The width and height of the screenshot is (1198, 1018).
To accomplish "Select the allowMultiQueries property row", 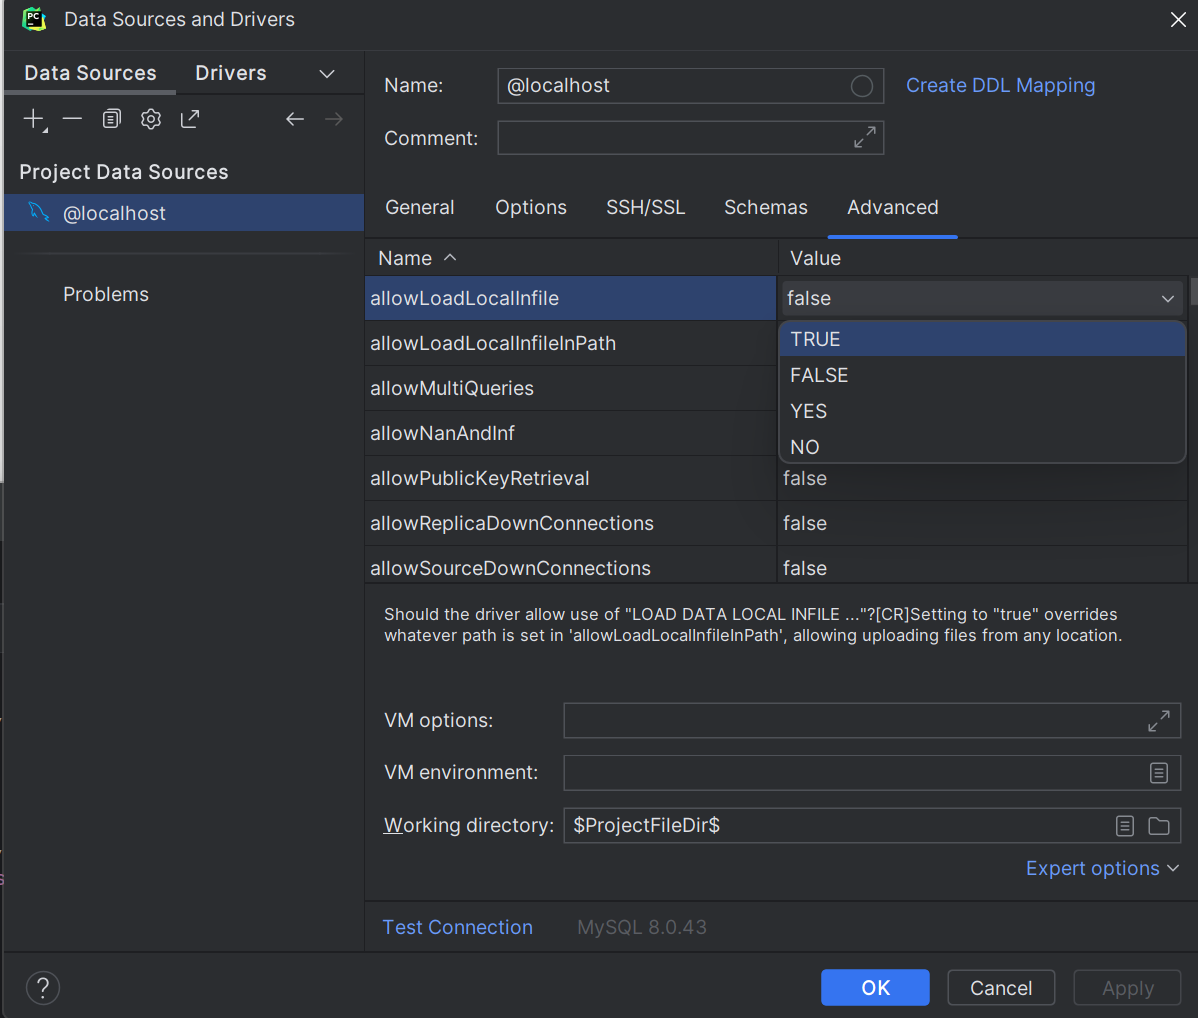I will coord(570,388).
